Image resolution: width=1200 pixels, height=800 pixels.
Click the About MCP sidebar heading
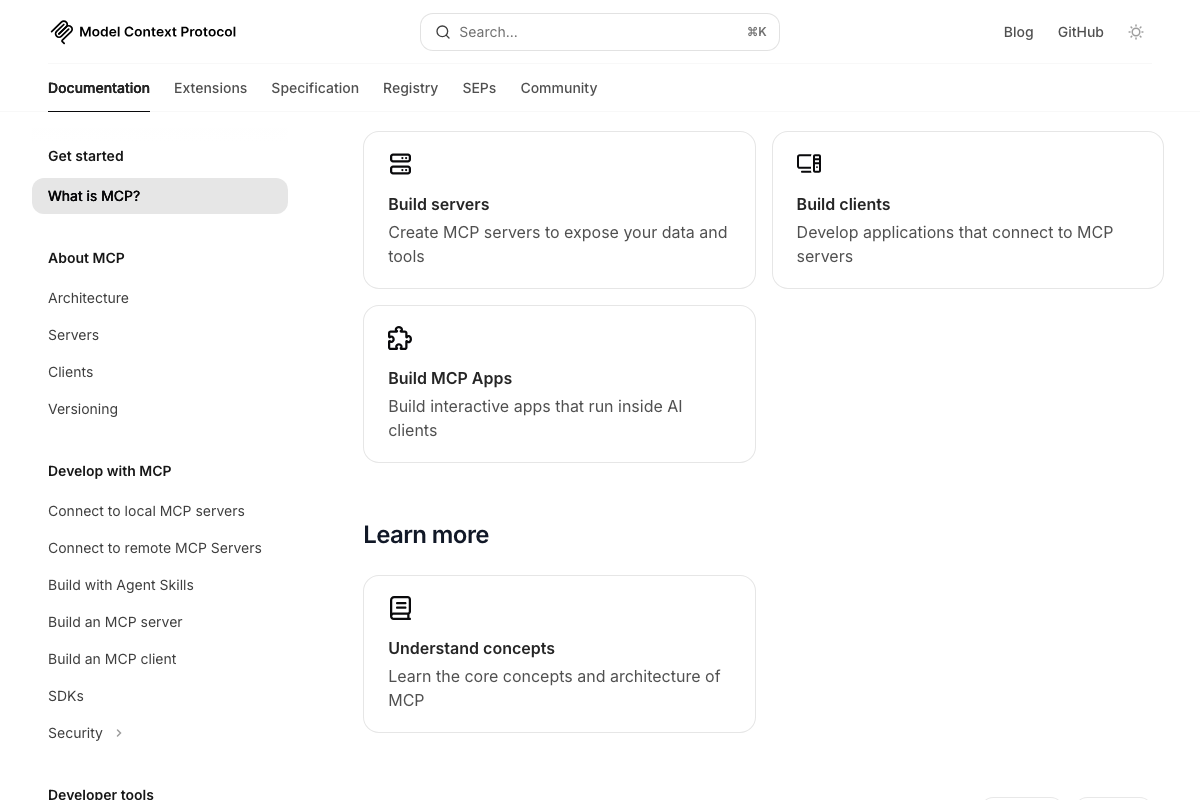86,258
